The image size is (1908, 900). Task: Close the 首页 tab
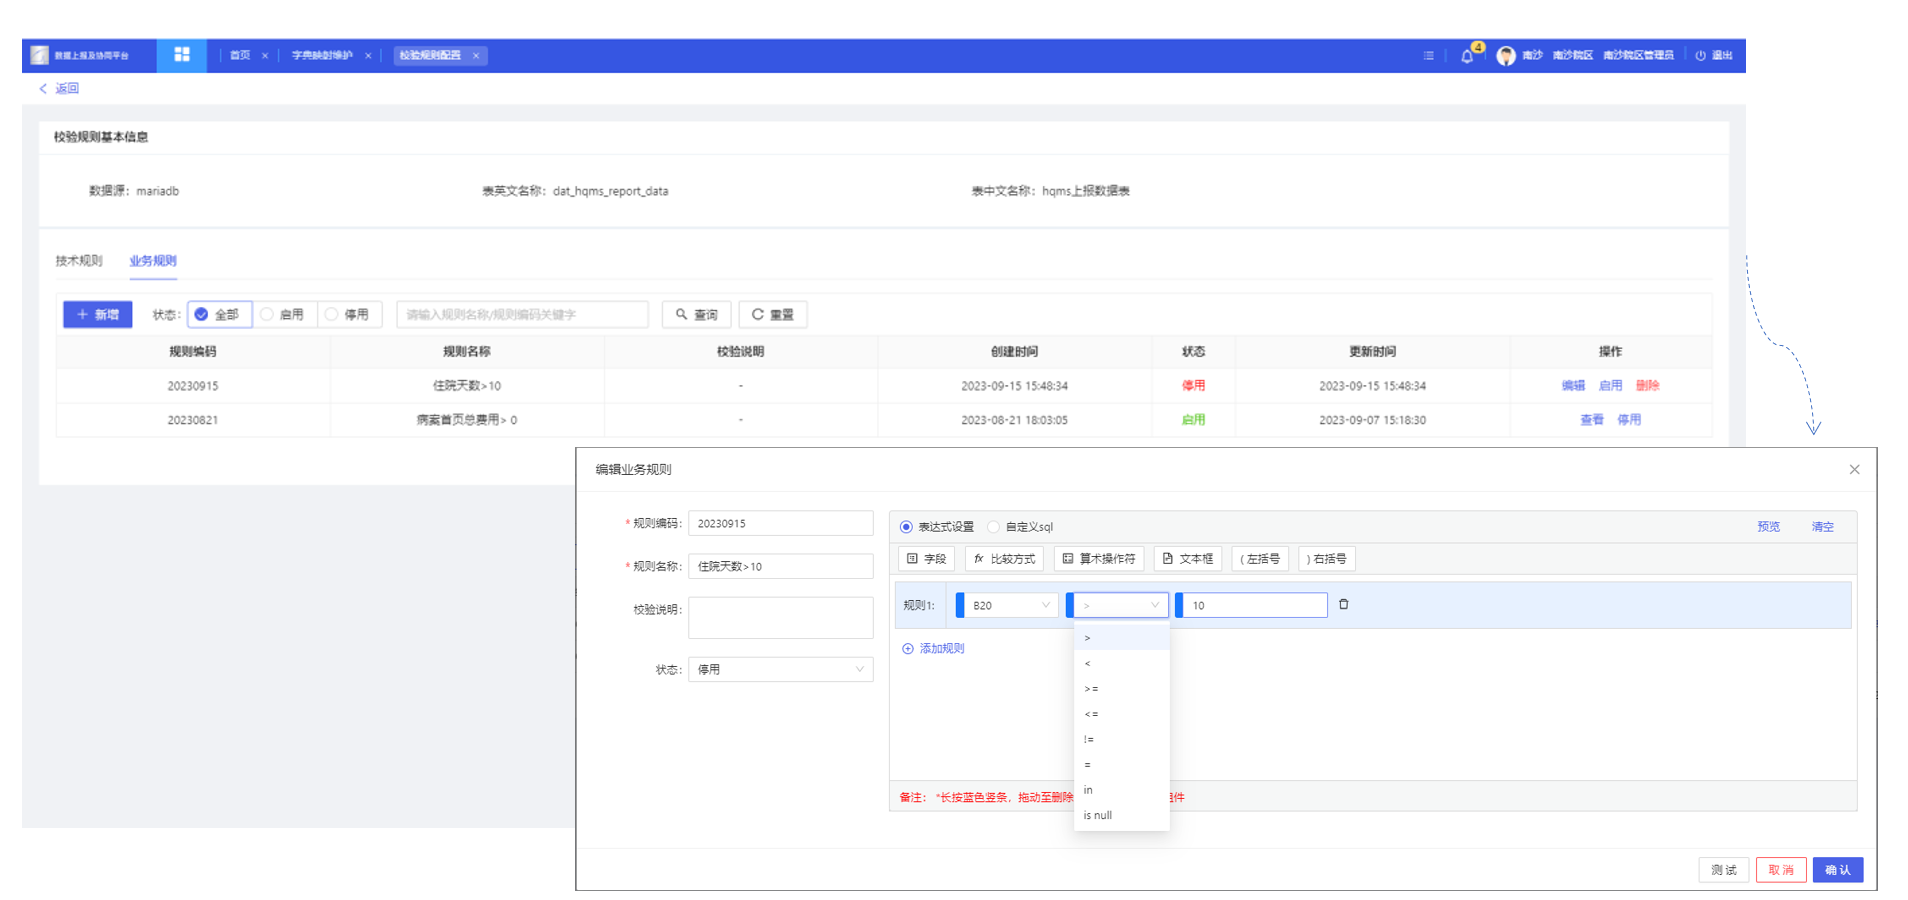[x=265, y=56]
